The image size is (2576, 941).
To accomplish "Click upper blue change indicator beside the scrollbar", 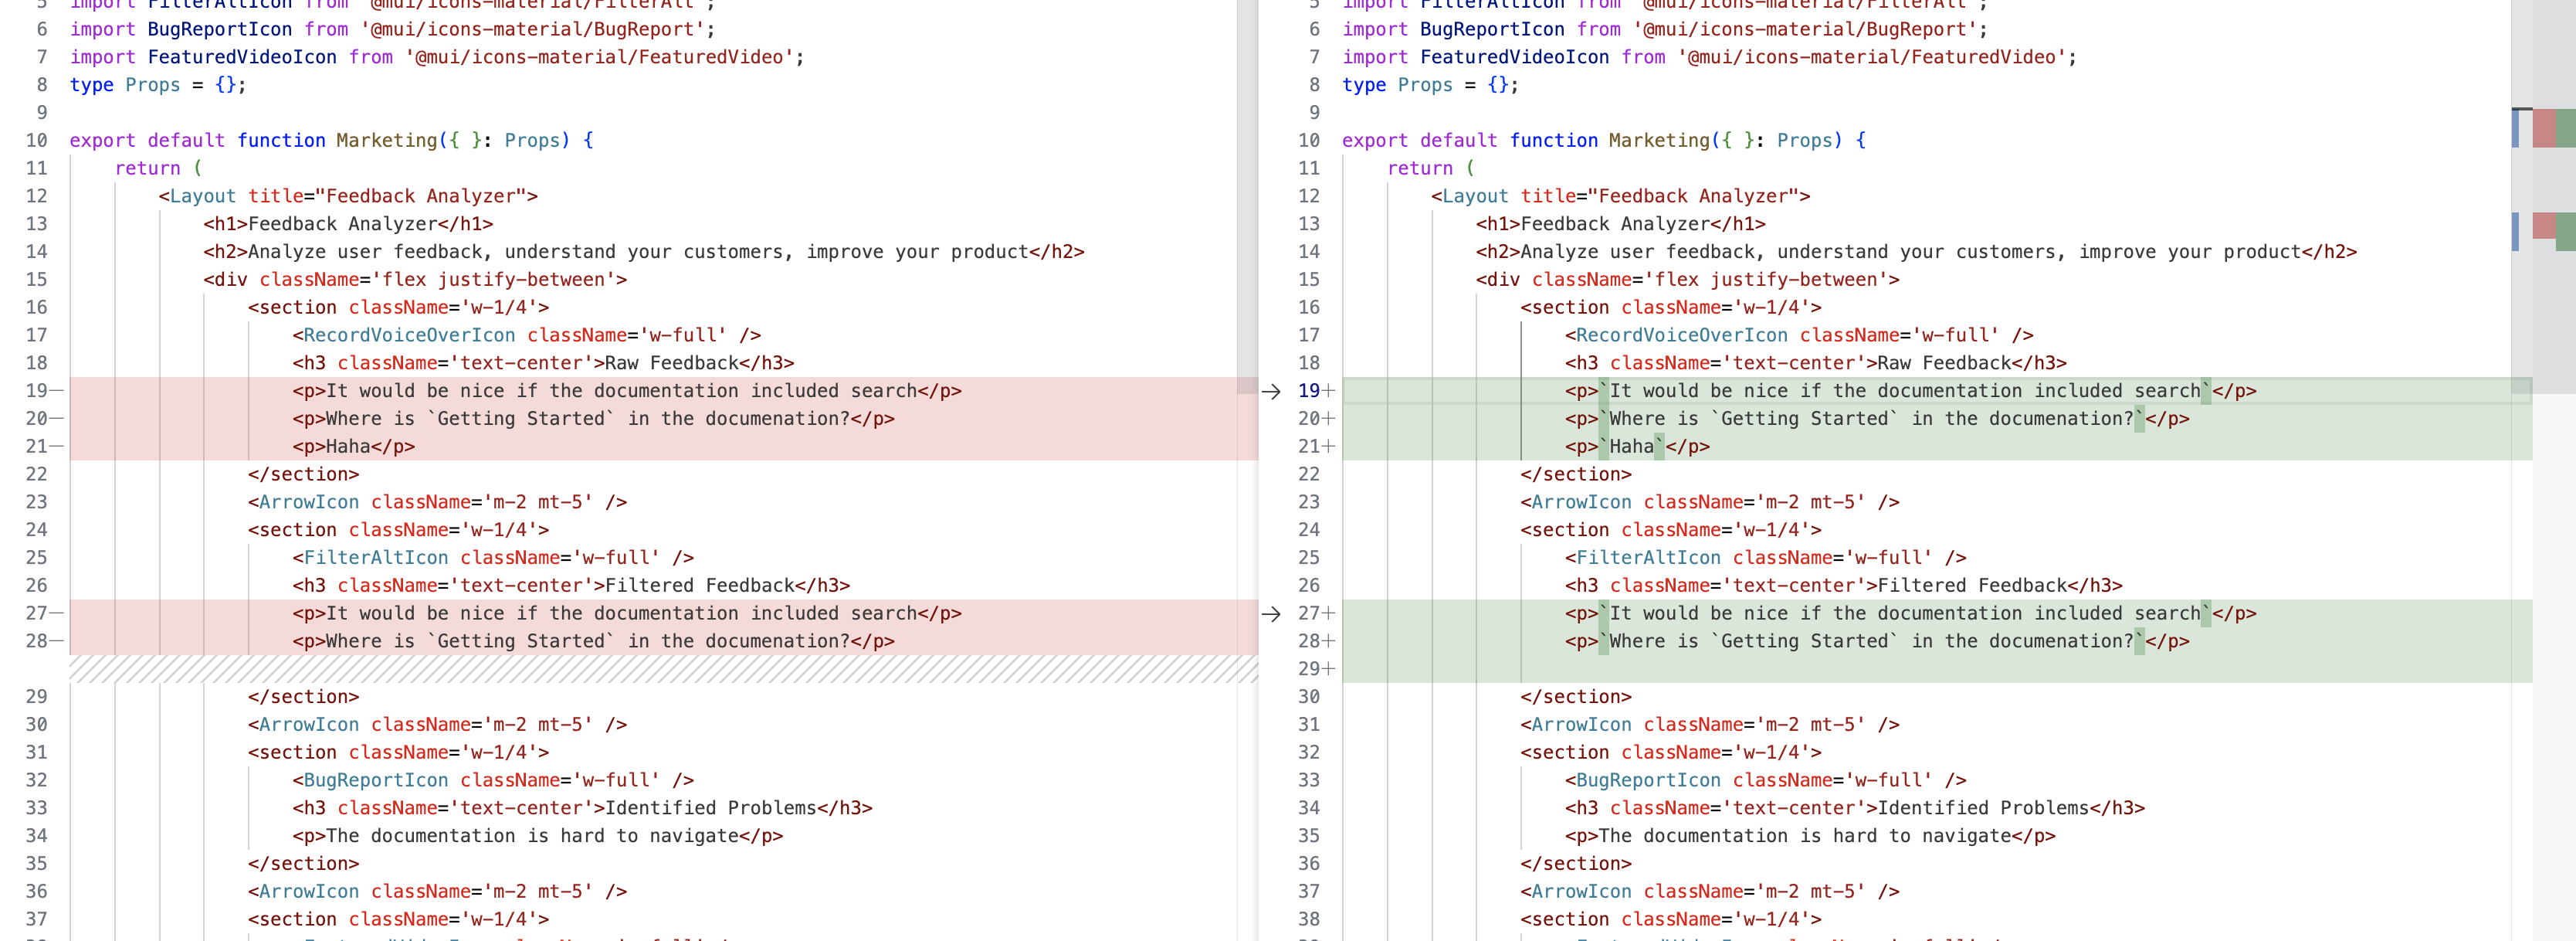I will pos(2515,129).
